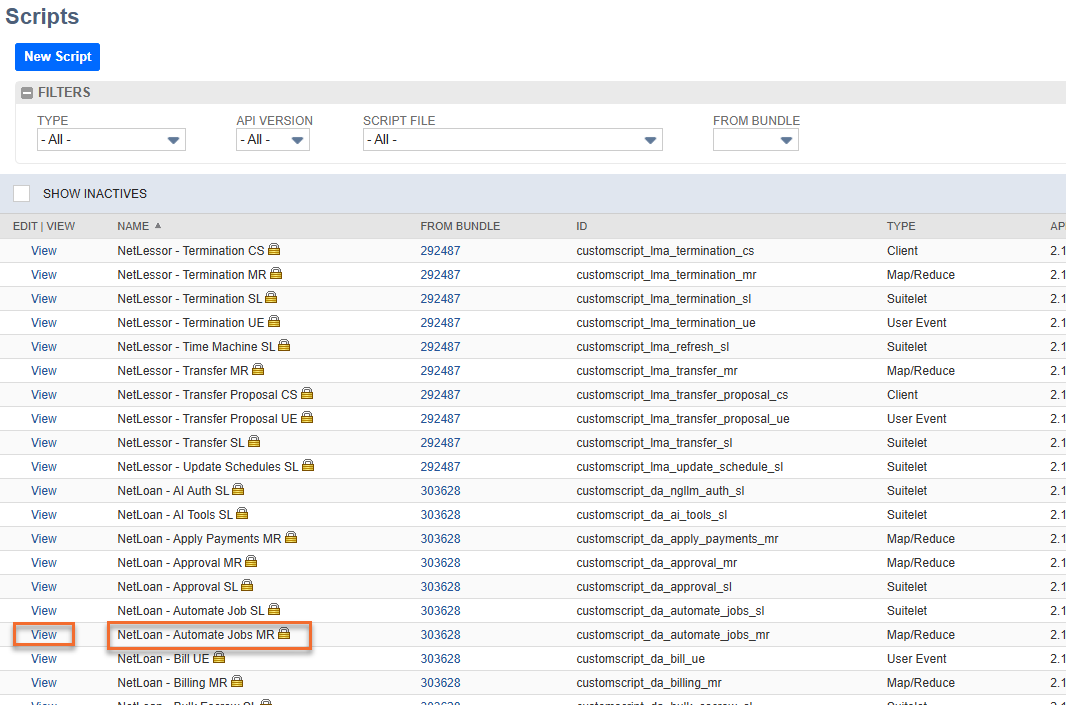Expand the Script File dropdown
This screenshot has height=705, width=1066.
pyautogui.click(x=513, y=139)
